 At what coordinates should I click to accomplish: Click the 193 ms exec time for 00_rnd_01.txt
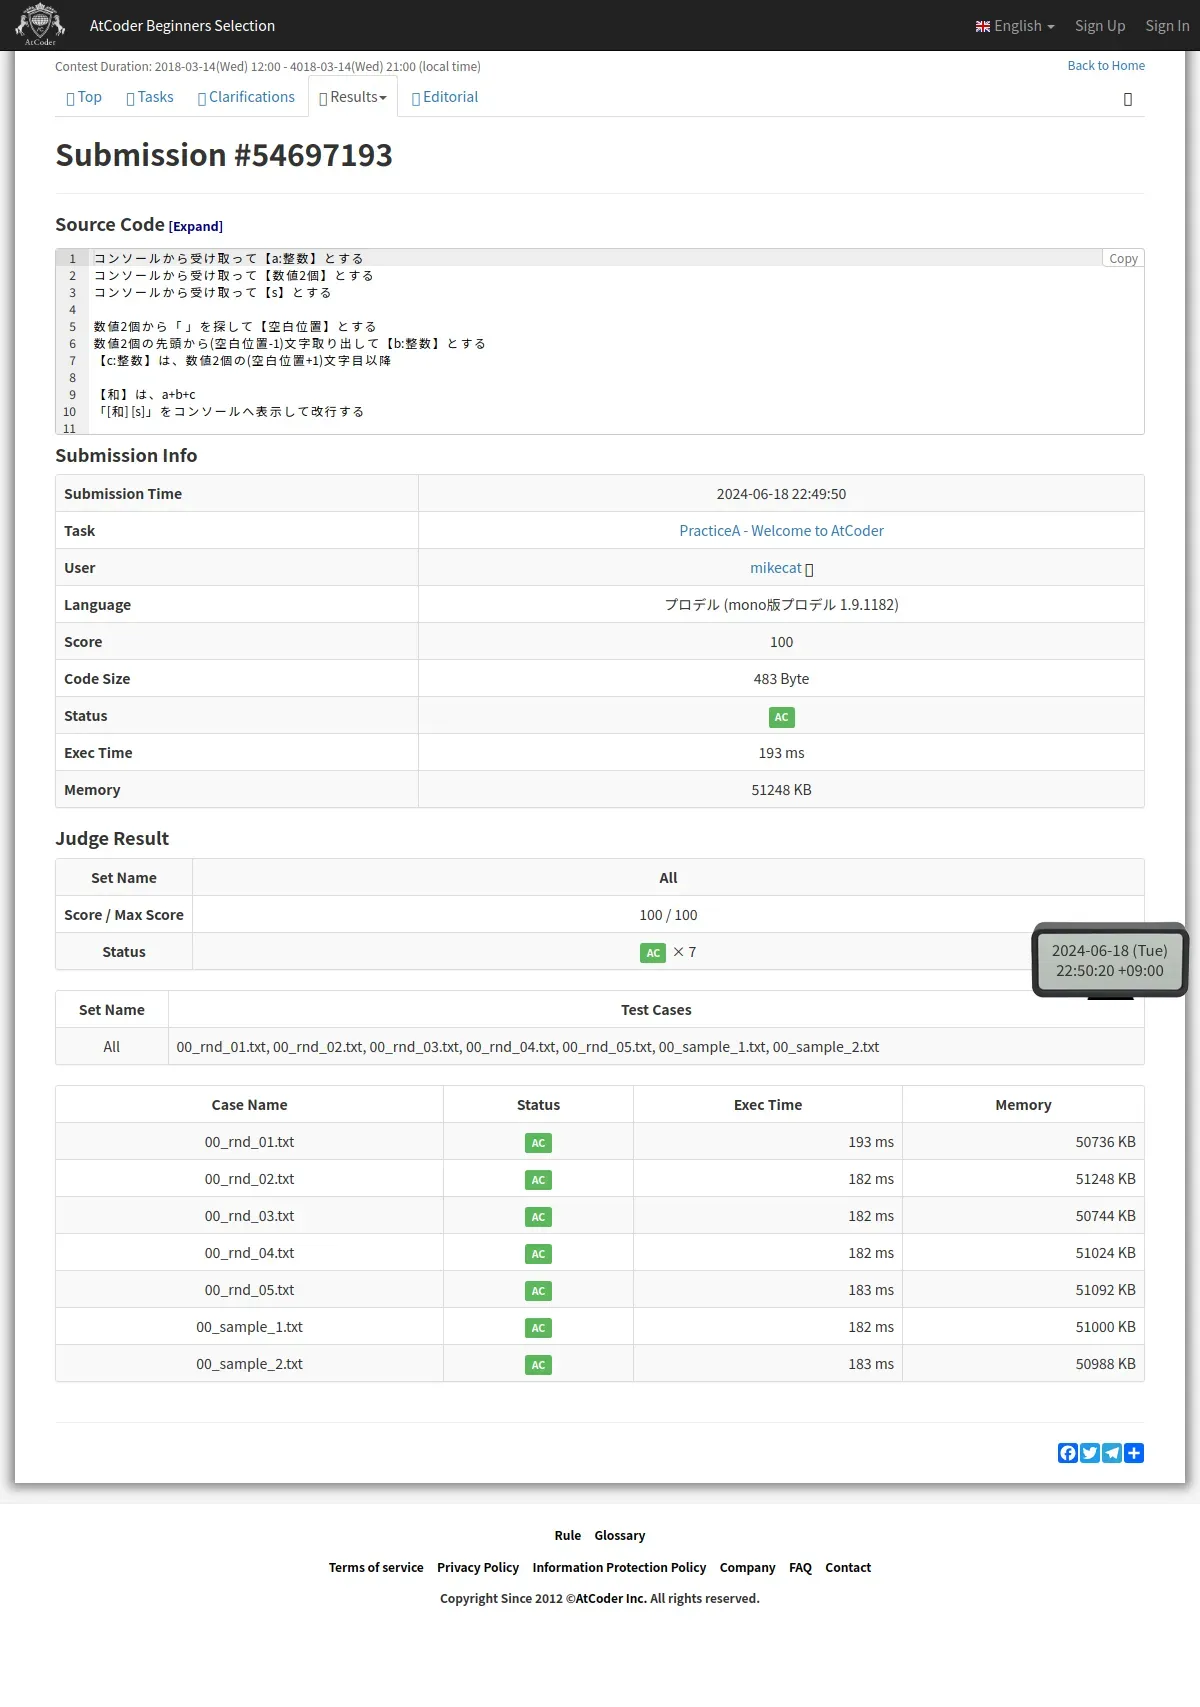pos(871,1142)
